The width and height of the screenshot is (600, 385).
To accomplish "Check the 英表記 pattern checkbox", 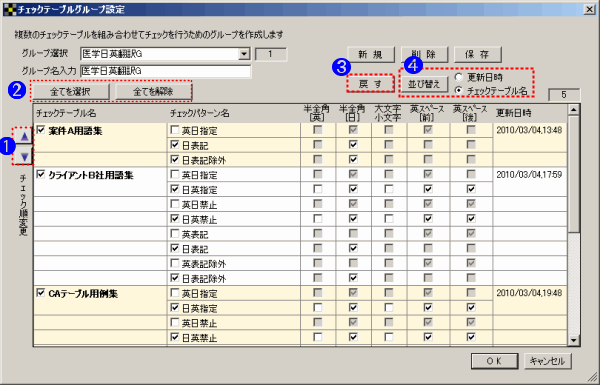I will [x=175, y=233].
